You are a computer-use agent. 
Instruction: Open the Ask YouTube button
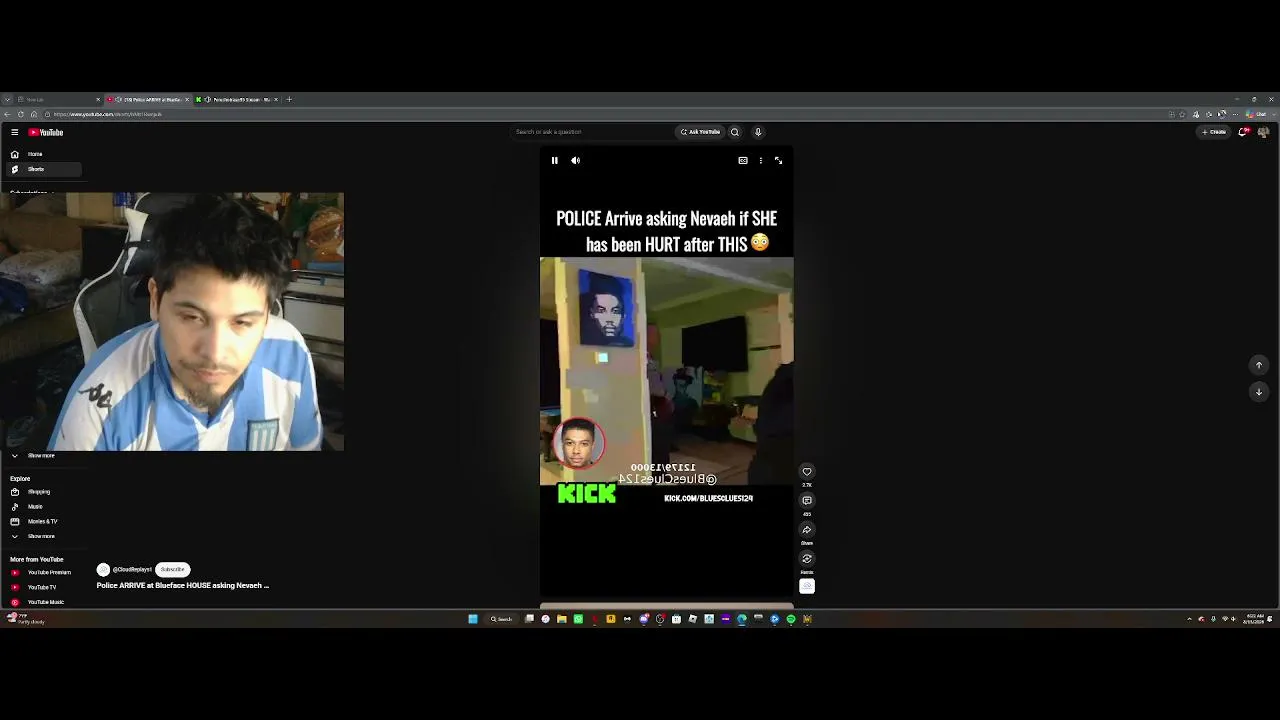[x=700, y=132]
